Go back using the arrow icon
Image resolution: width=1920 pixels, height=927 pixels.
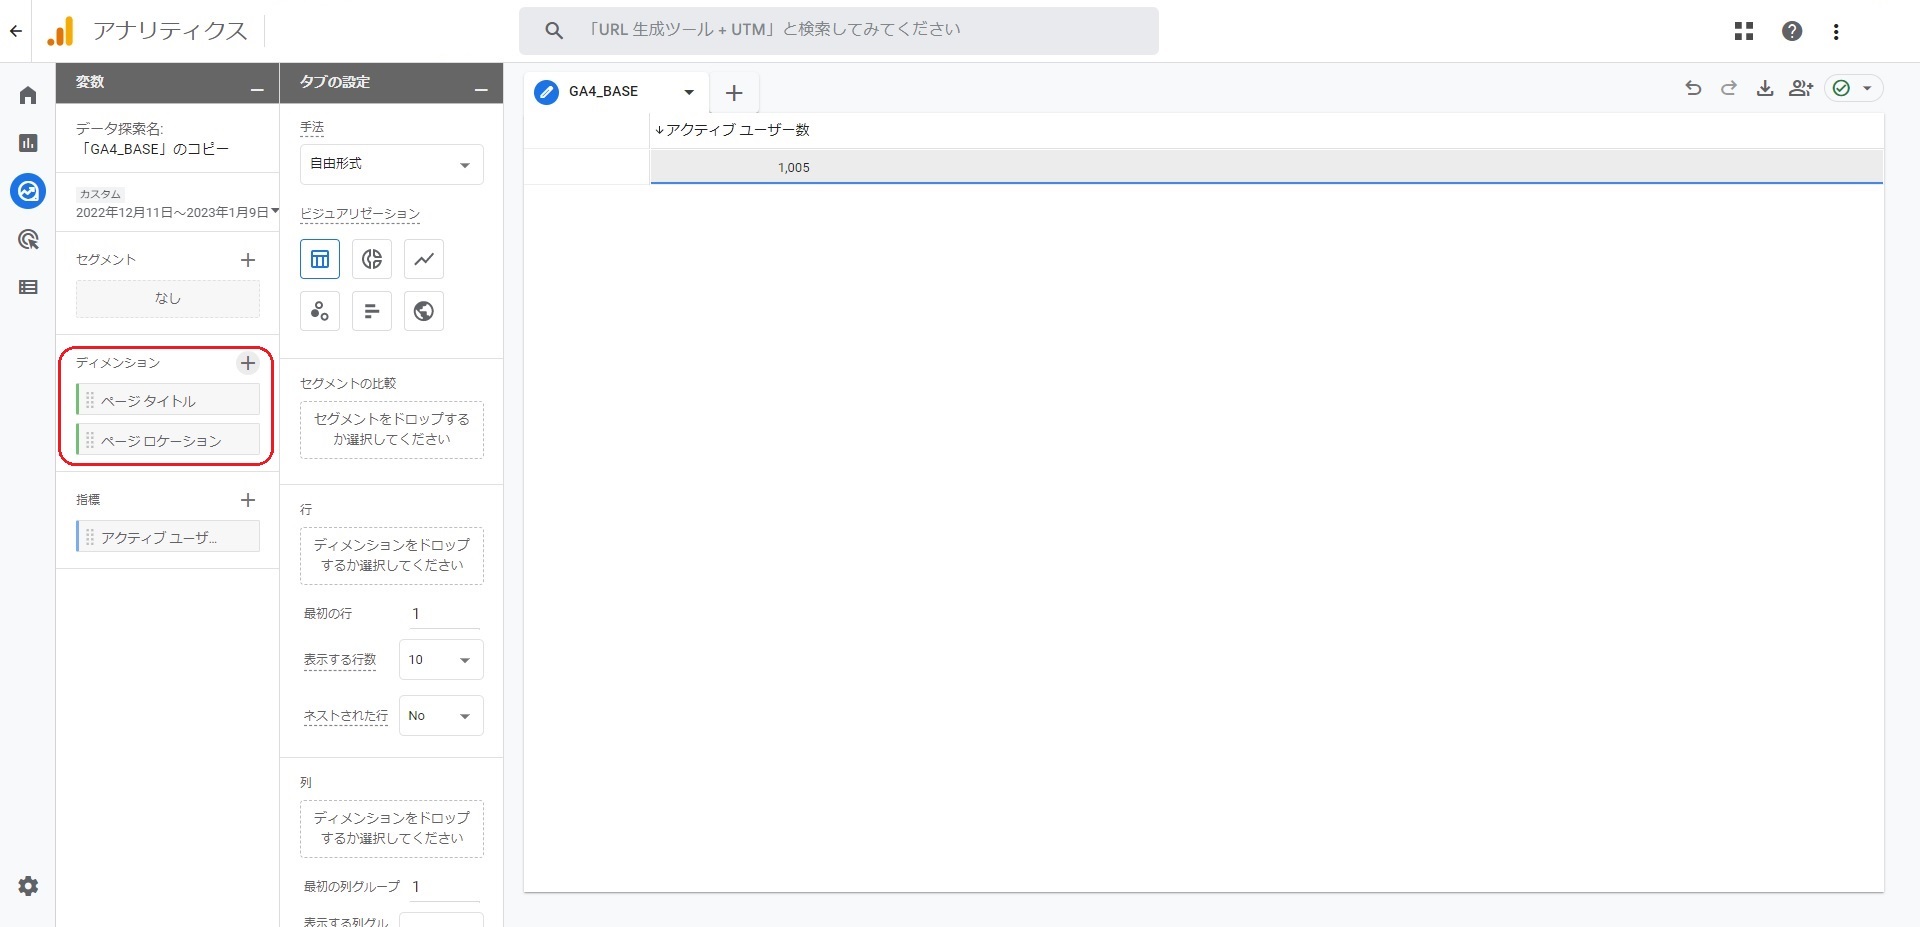point(16,31)
